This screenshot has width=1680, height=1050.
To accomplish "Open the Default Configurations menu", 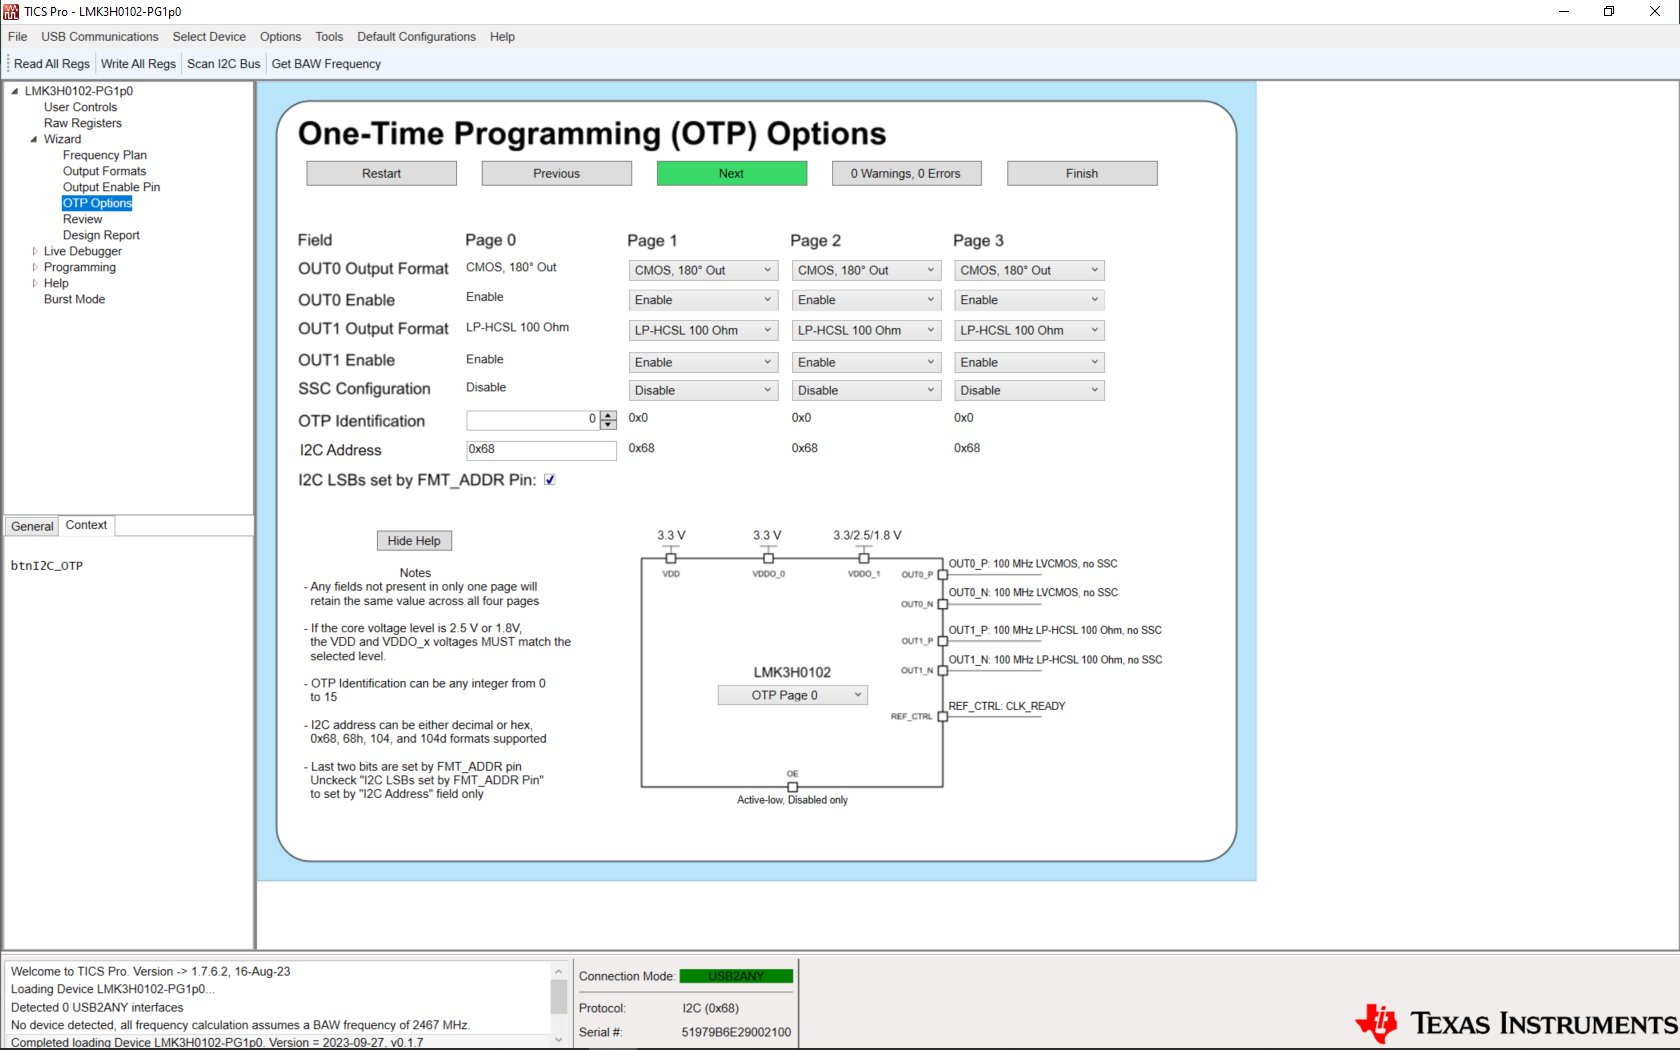I will point(416,37).
